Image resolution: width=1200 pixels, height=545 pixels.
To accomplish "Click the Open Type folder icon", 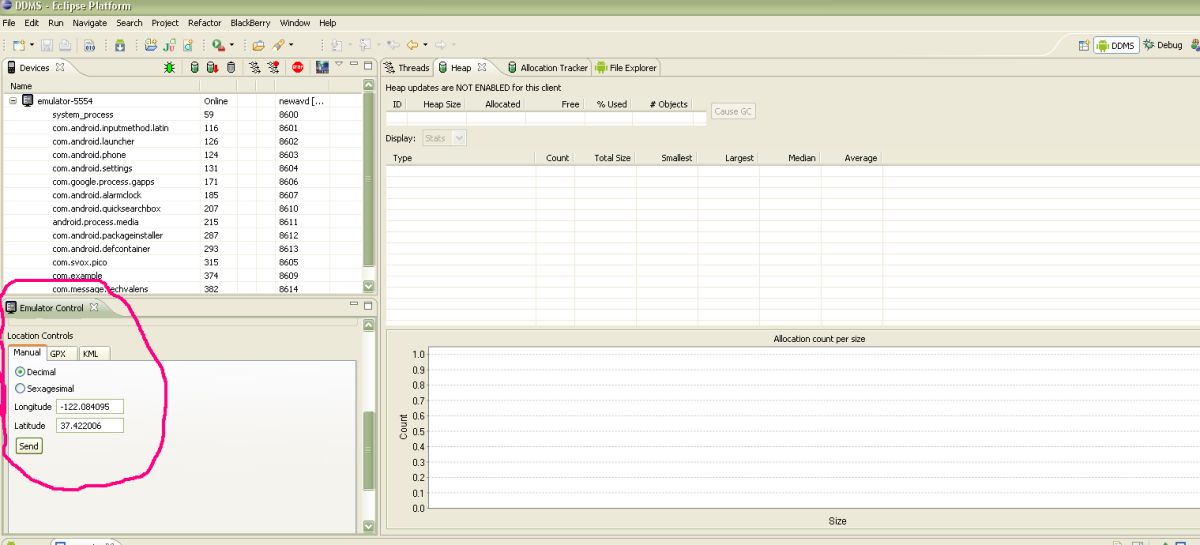I will point(258,45).
